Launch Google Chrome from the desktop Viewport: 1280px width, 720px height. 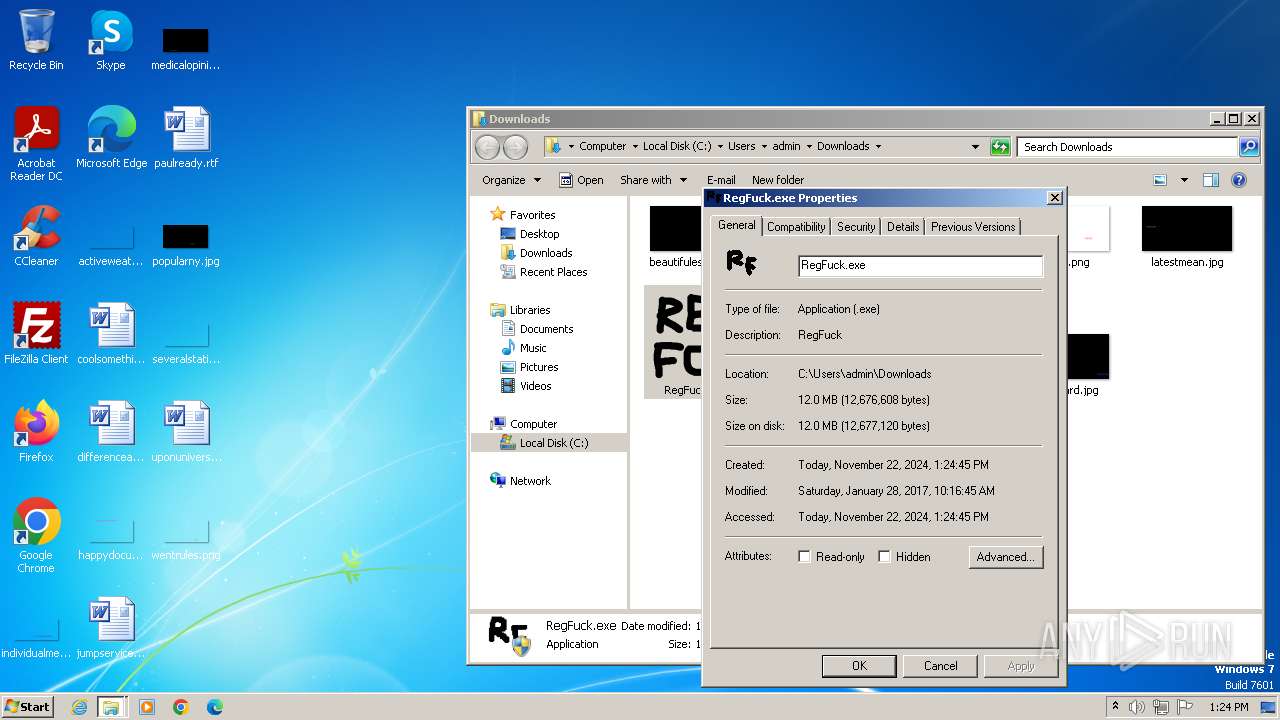(36, 535)
